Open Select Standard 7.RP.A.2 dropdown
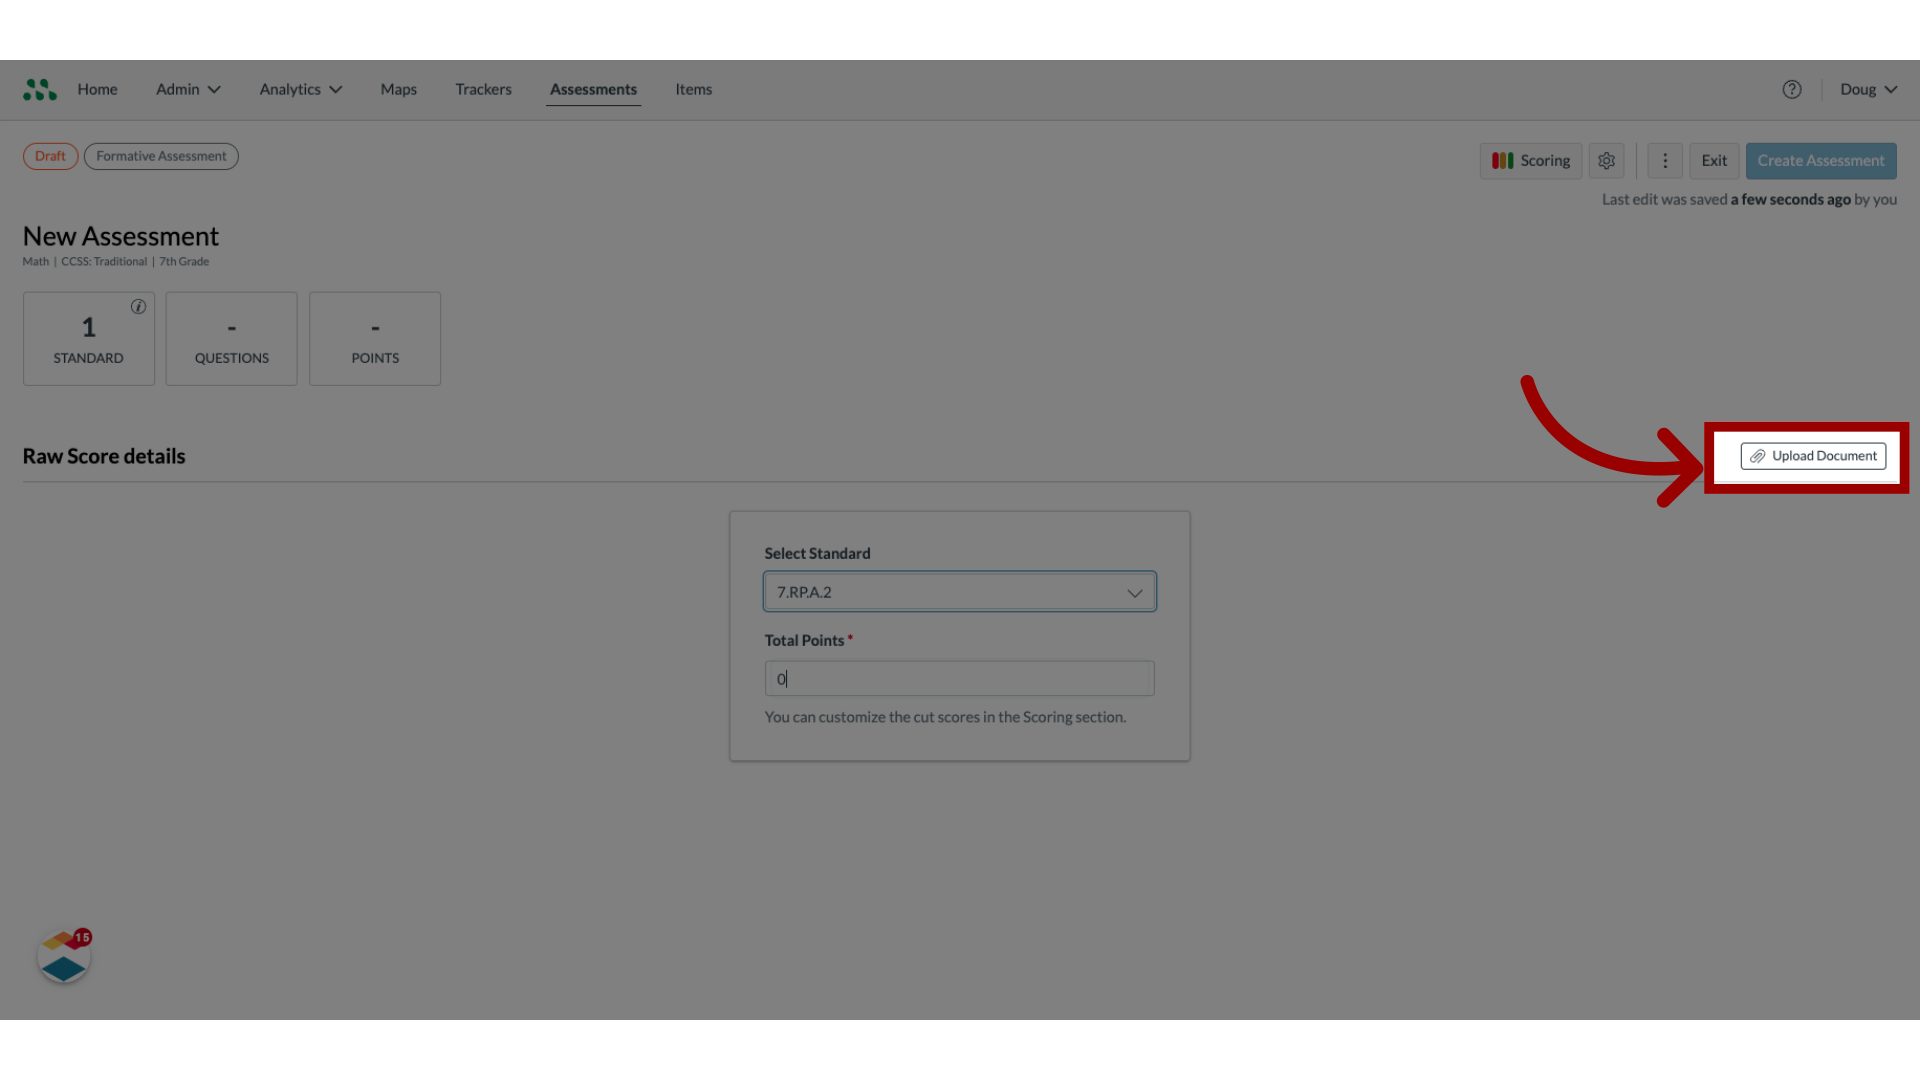1920x1080 pixels. pyautogui.click(x=959, y=592)
